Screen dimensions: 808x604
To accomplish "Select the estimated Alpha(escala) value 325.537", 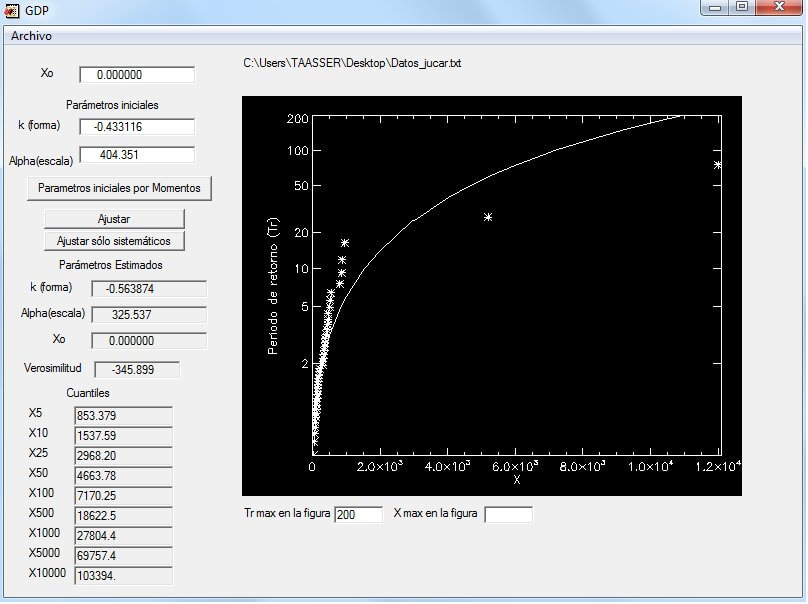I will (x=148, y=315).
